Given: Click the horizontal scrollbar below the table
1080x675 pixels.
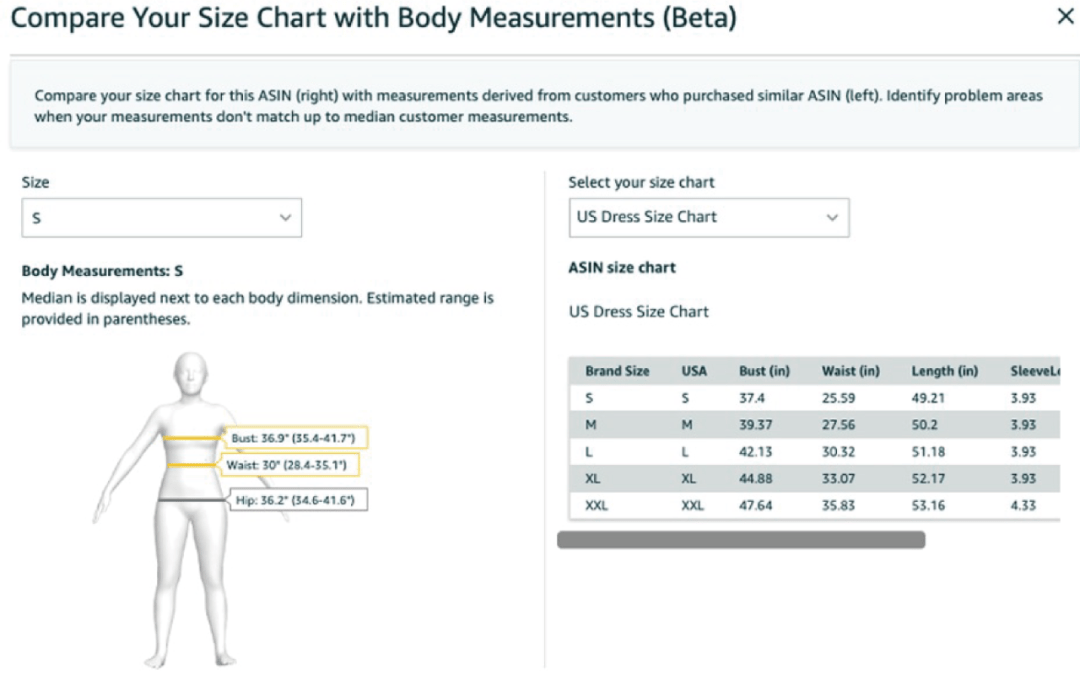Looking at the screenshot, I should tap(740, 540).
